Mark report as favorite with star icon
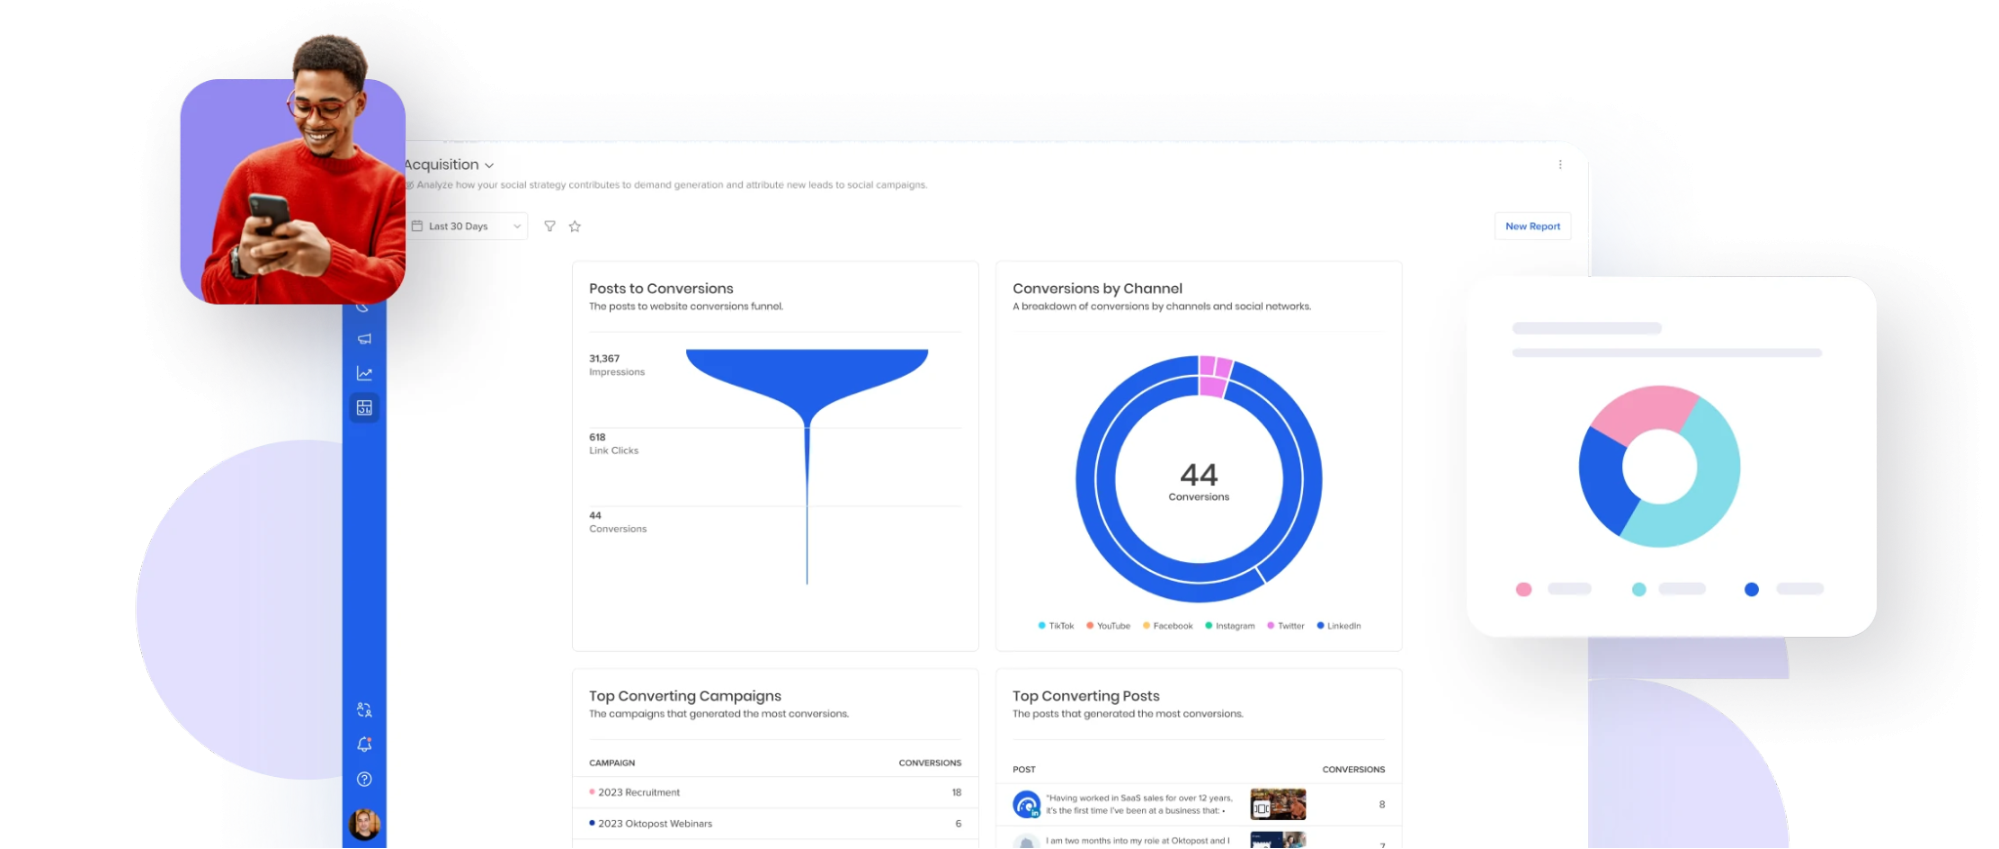Viewport: 1999px width, 849px height. point(575,226)
